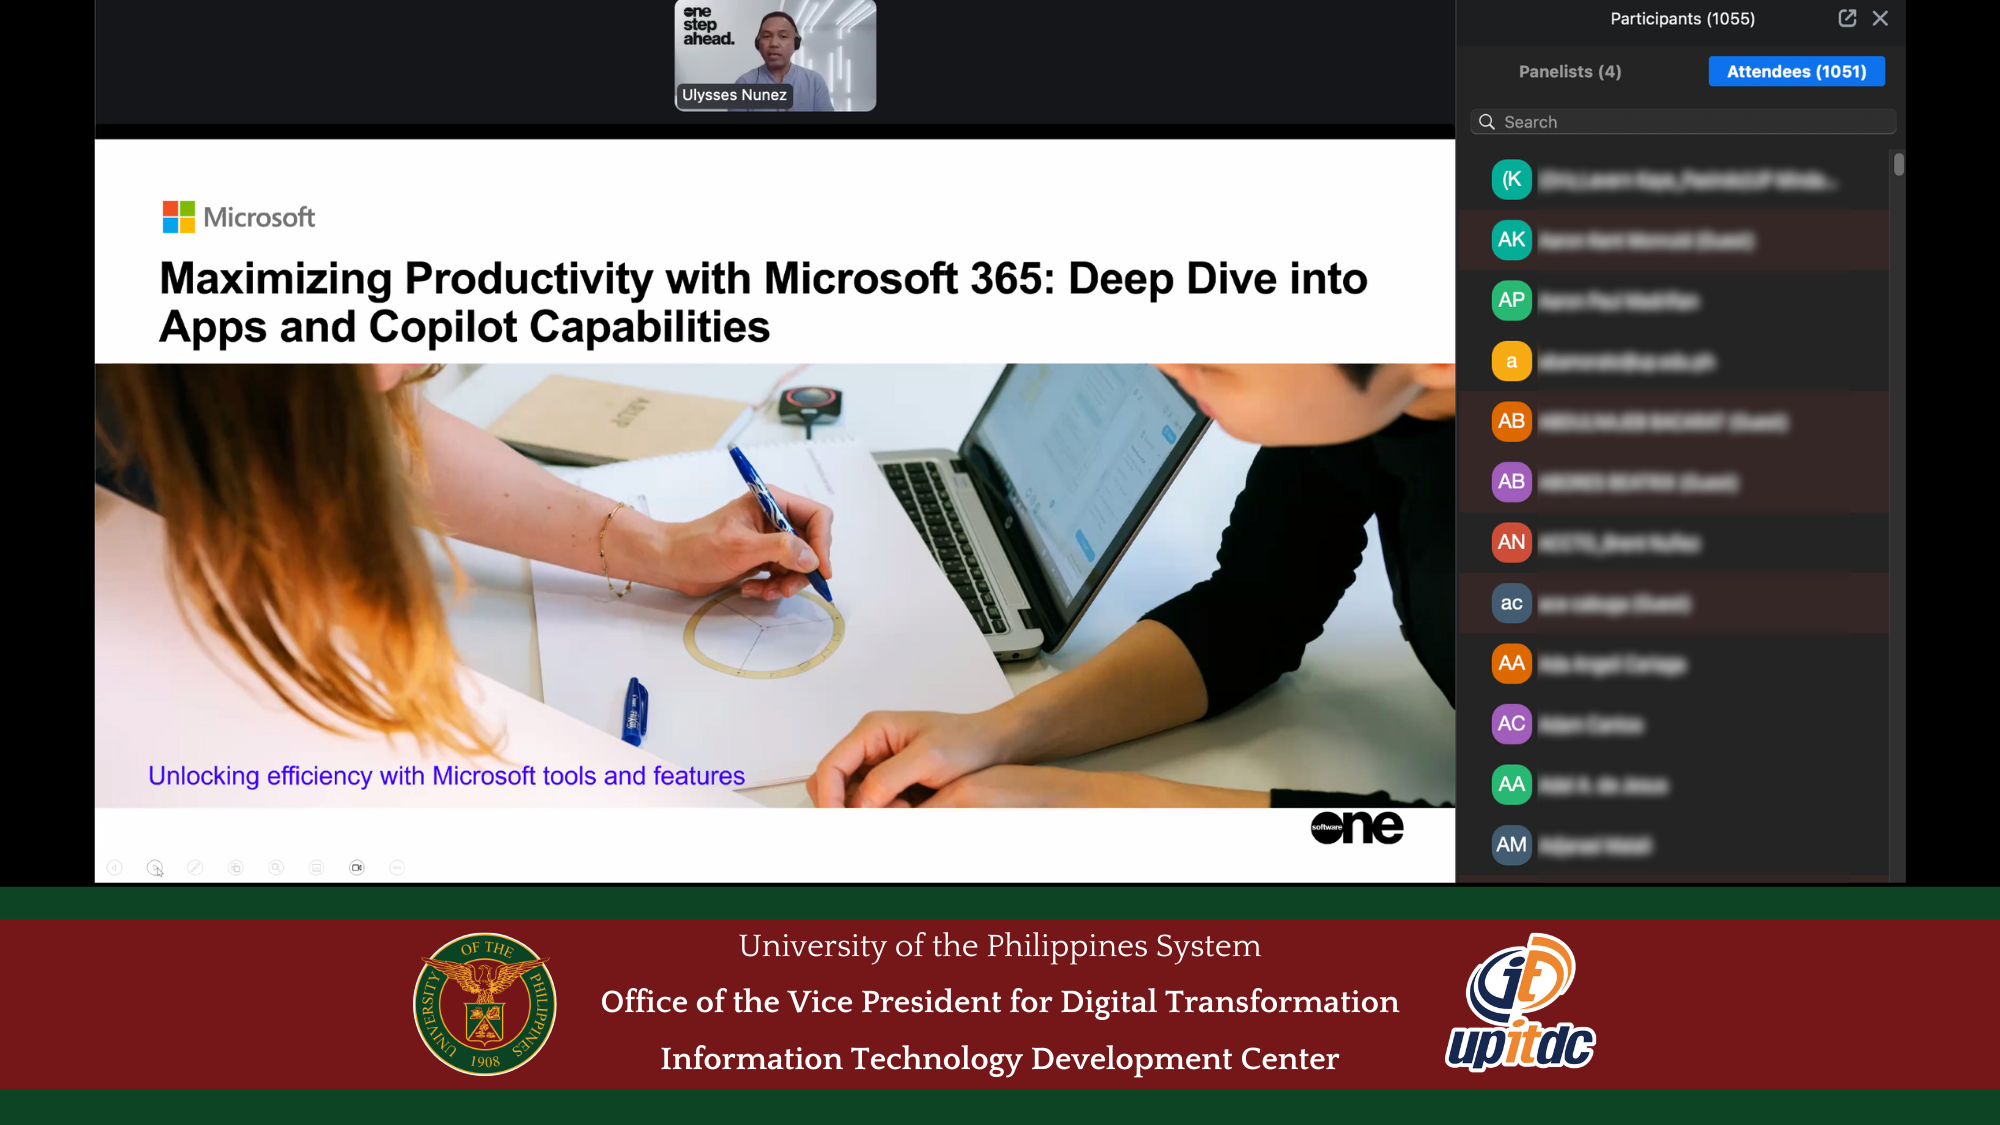This screenshot has width=2000, height=1125.
Task: Select the attendee with yellow 'a' avatar
Action: click(x=1674, y=361)
